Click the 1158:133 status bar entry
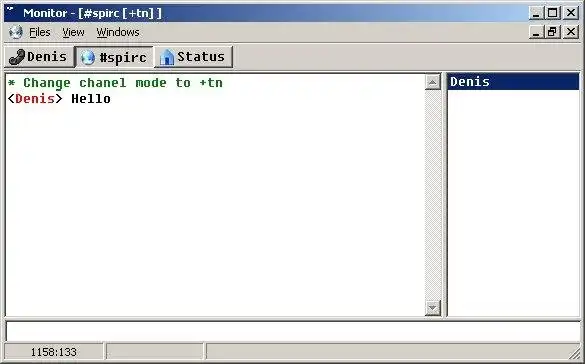585x364 pixels. (53, 352)
